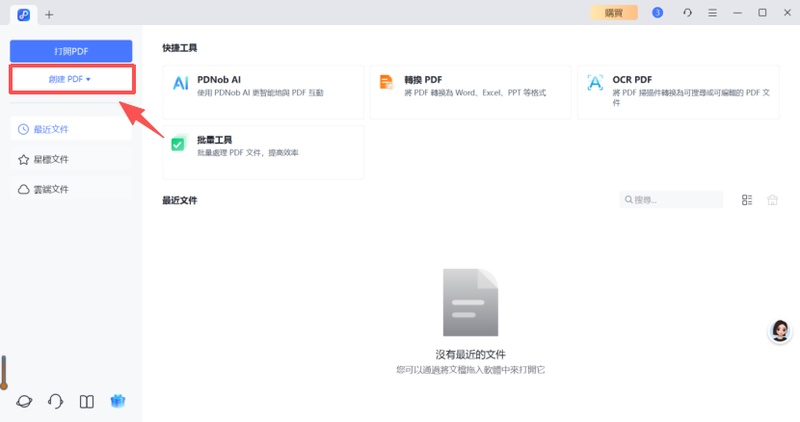Select 雲端文件 in the sidebar
Image resolution: width=800 pixels, height=422 pixels.
click(71, 189)
